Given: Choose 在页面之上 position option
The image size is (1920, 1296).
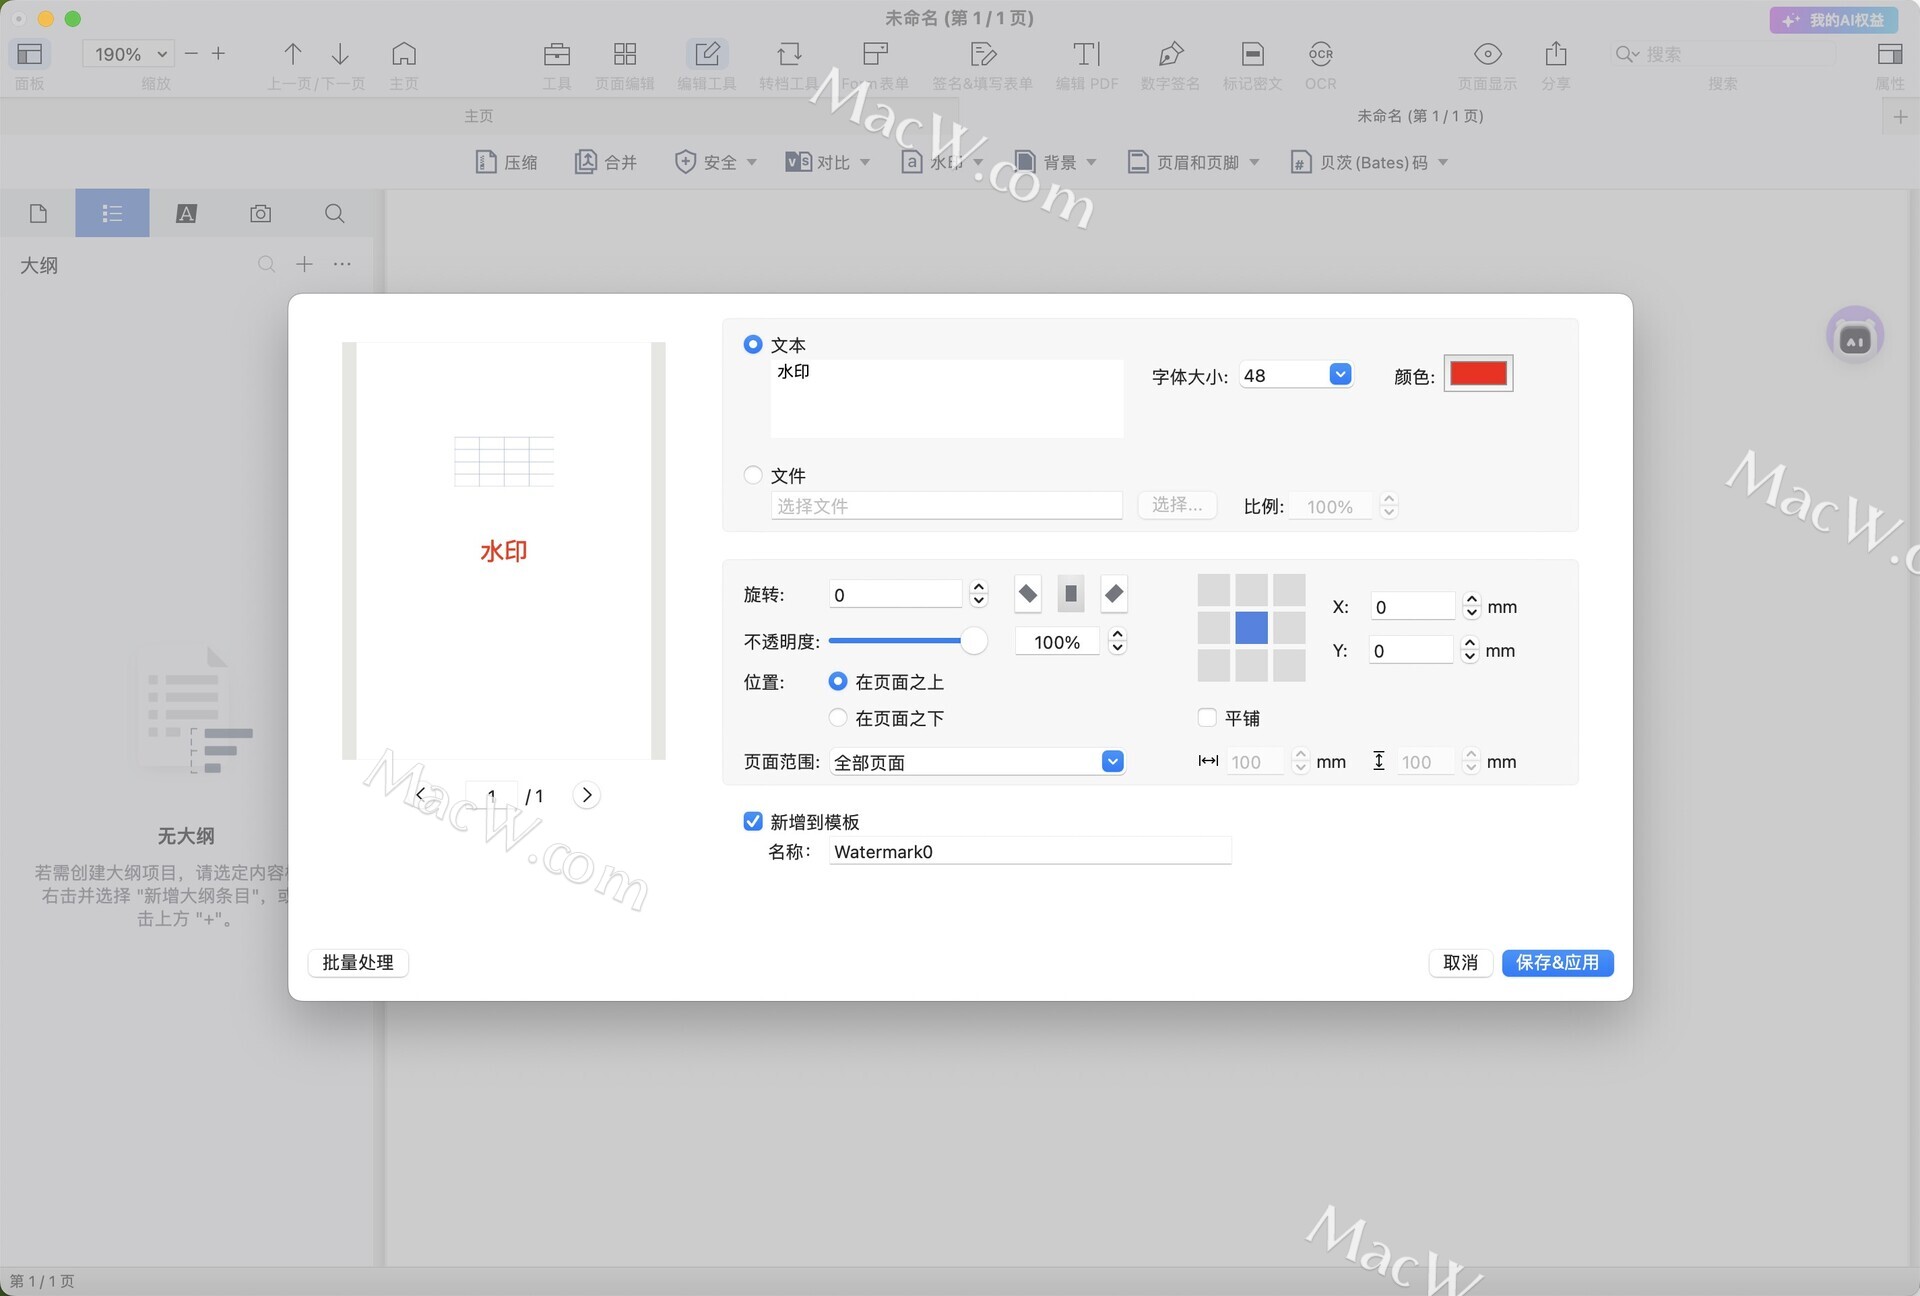Looking at the screenshot, I should [838, 681].
